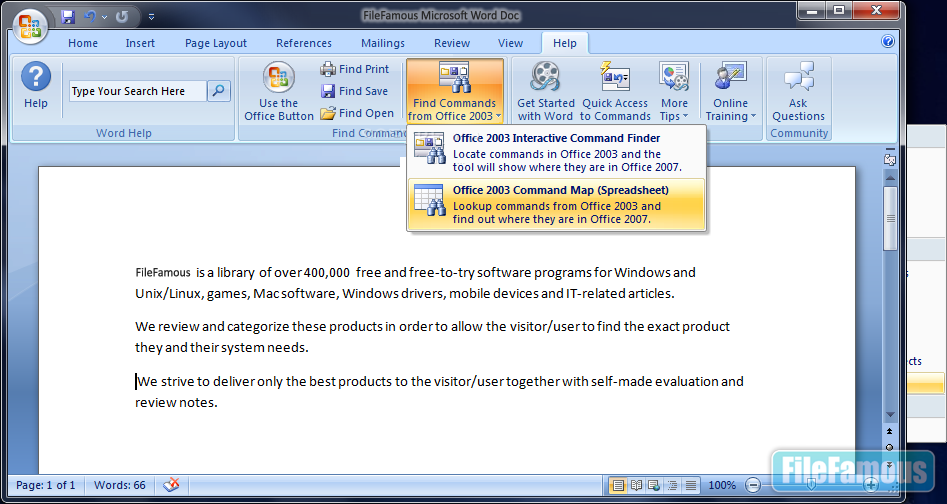
Task: Switch to the Review tab
Action: tap(452, 43)
